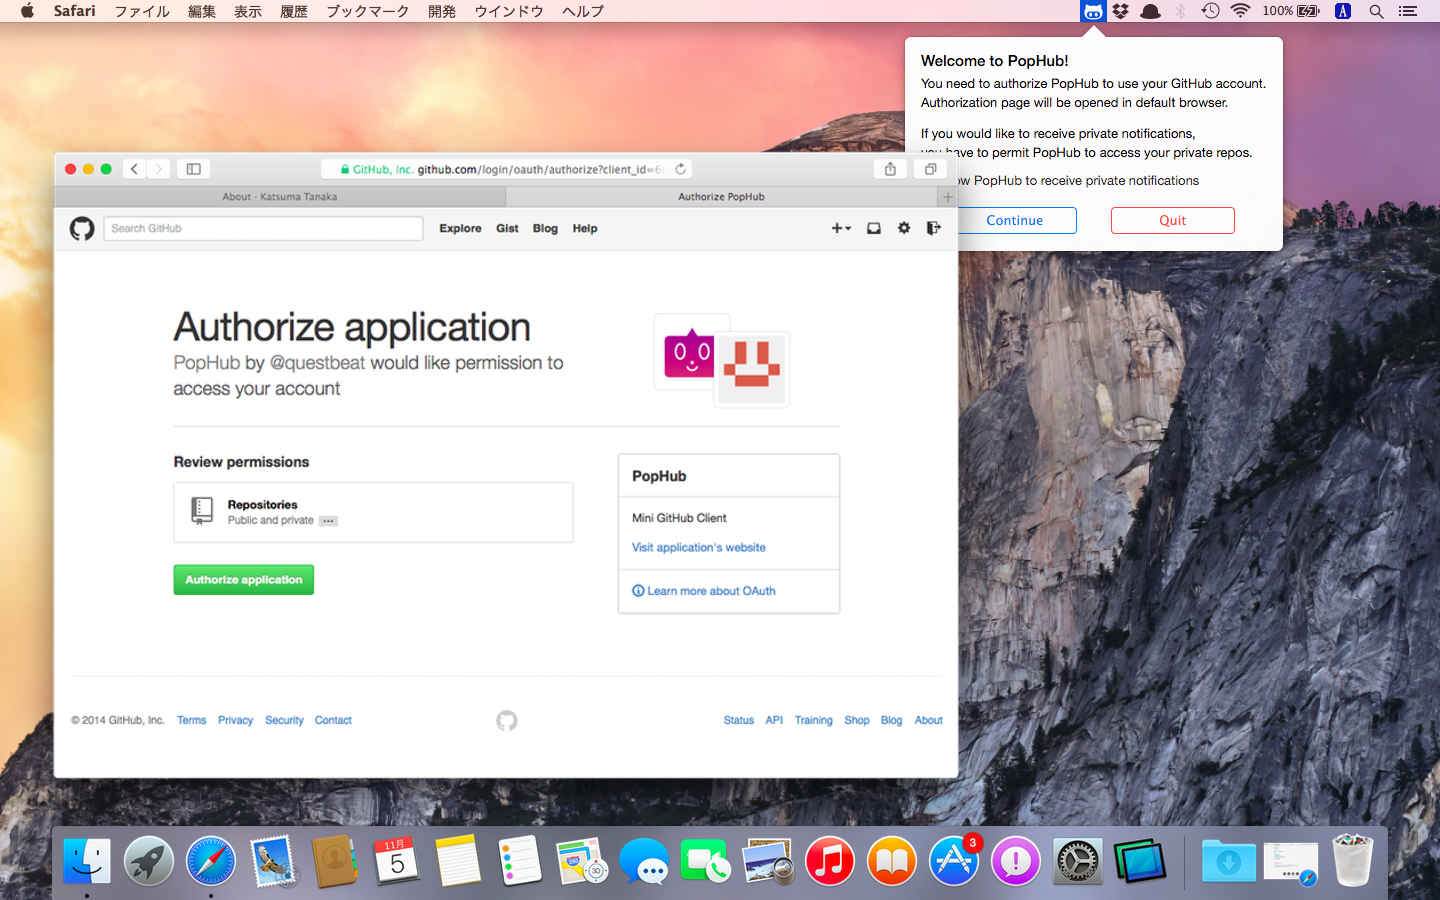Open the Trash in the Dock

(1353, 861)
